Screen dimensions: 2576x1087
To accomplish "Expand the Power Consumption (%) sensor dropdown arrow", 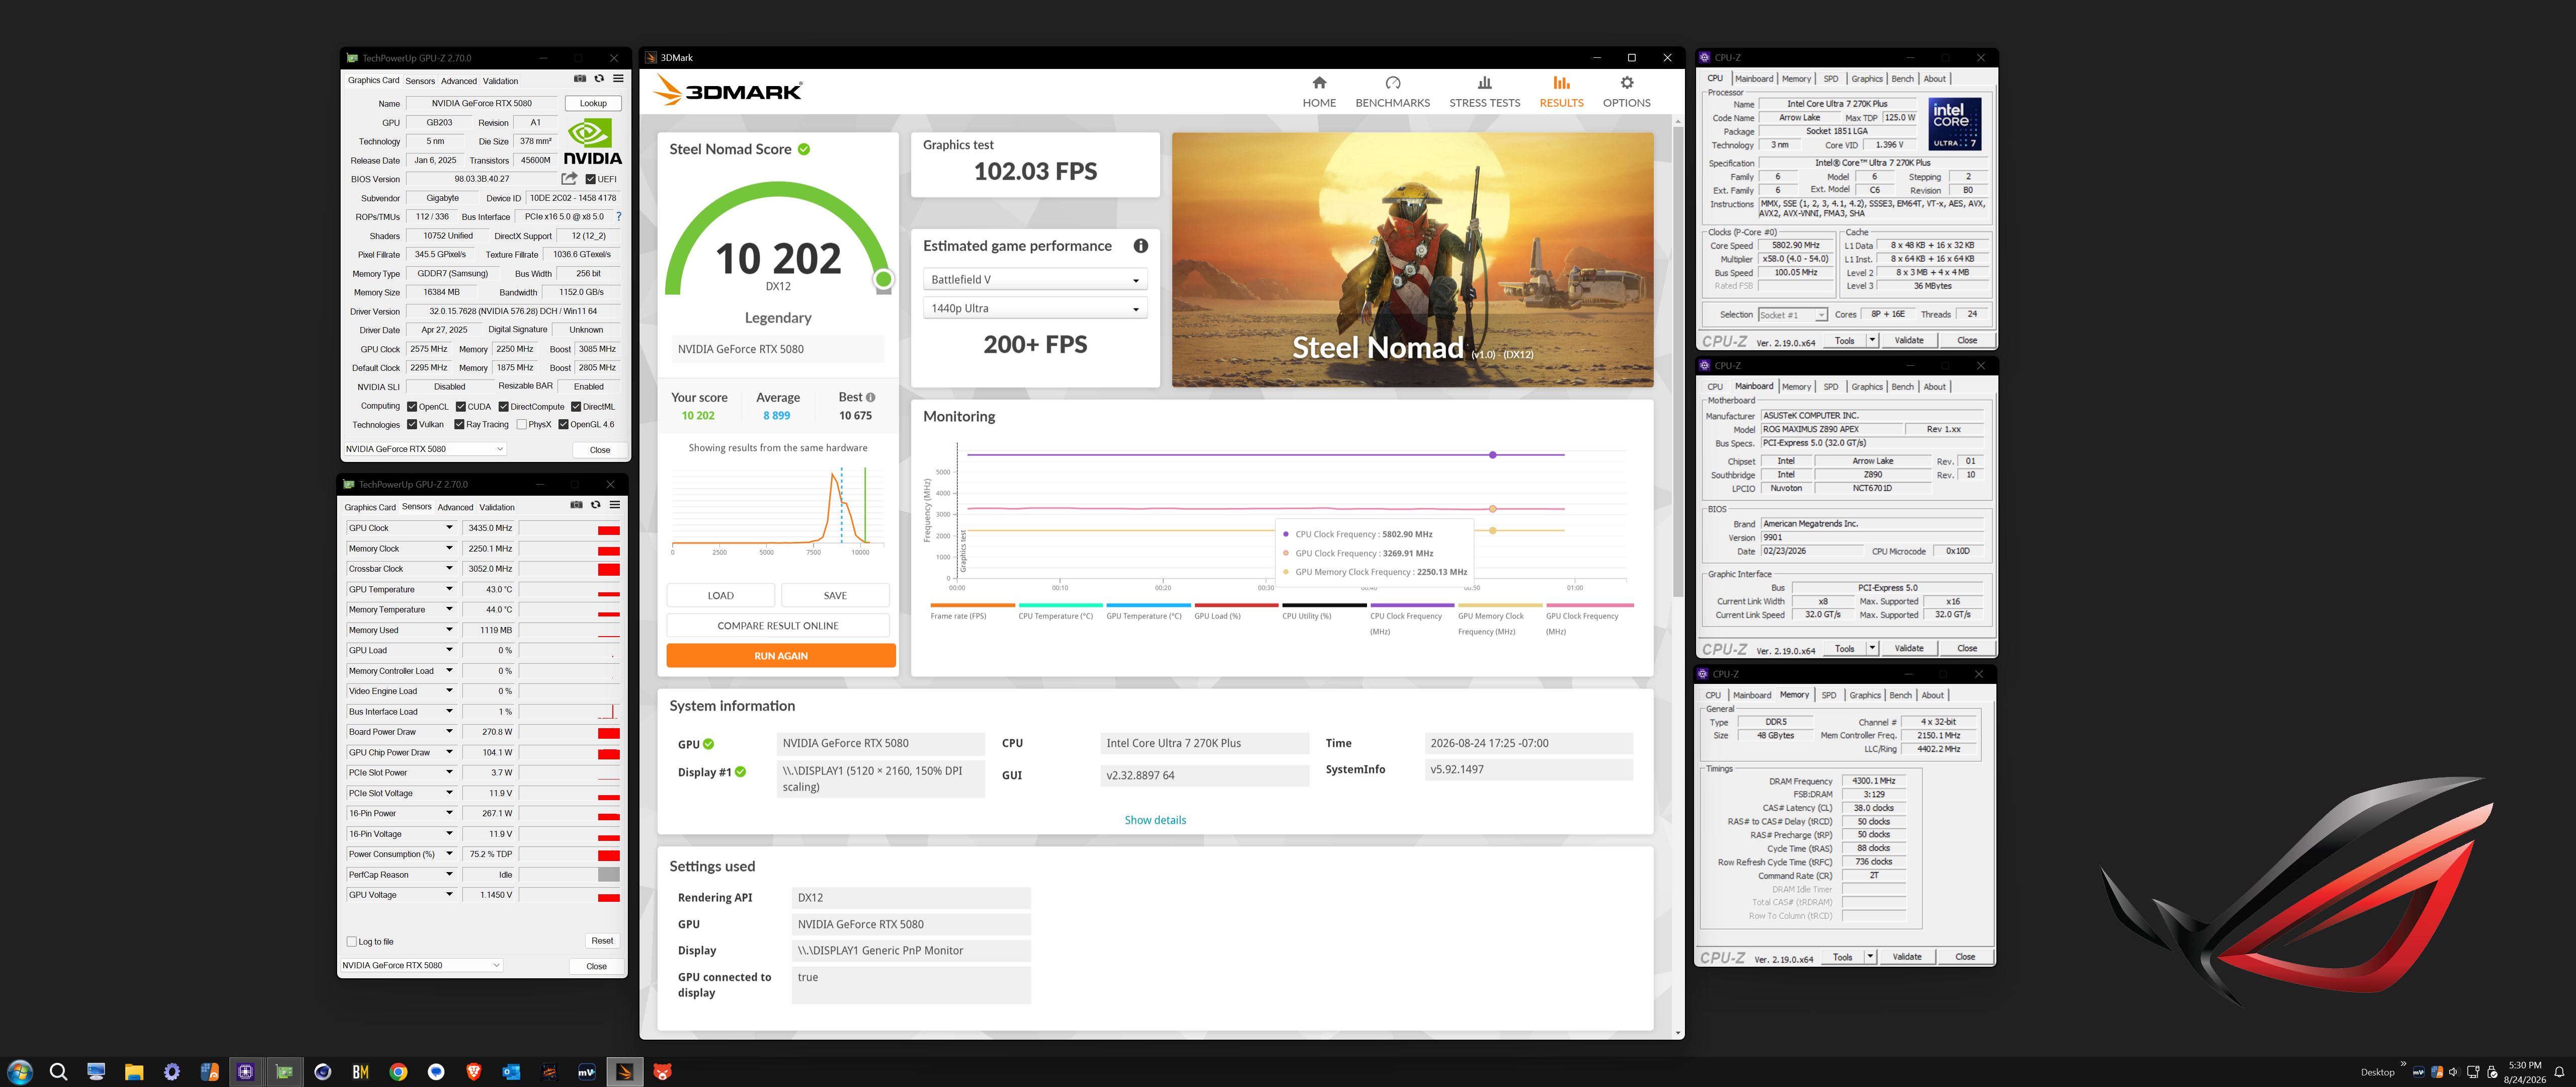I will 449,854.
